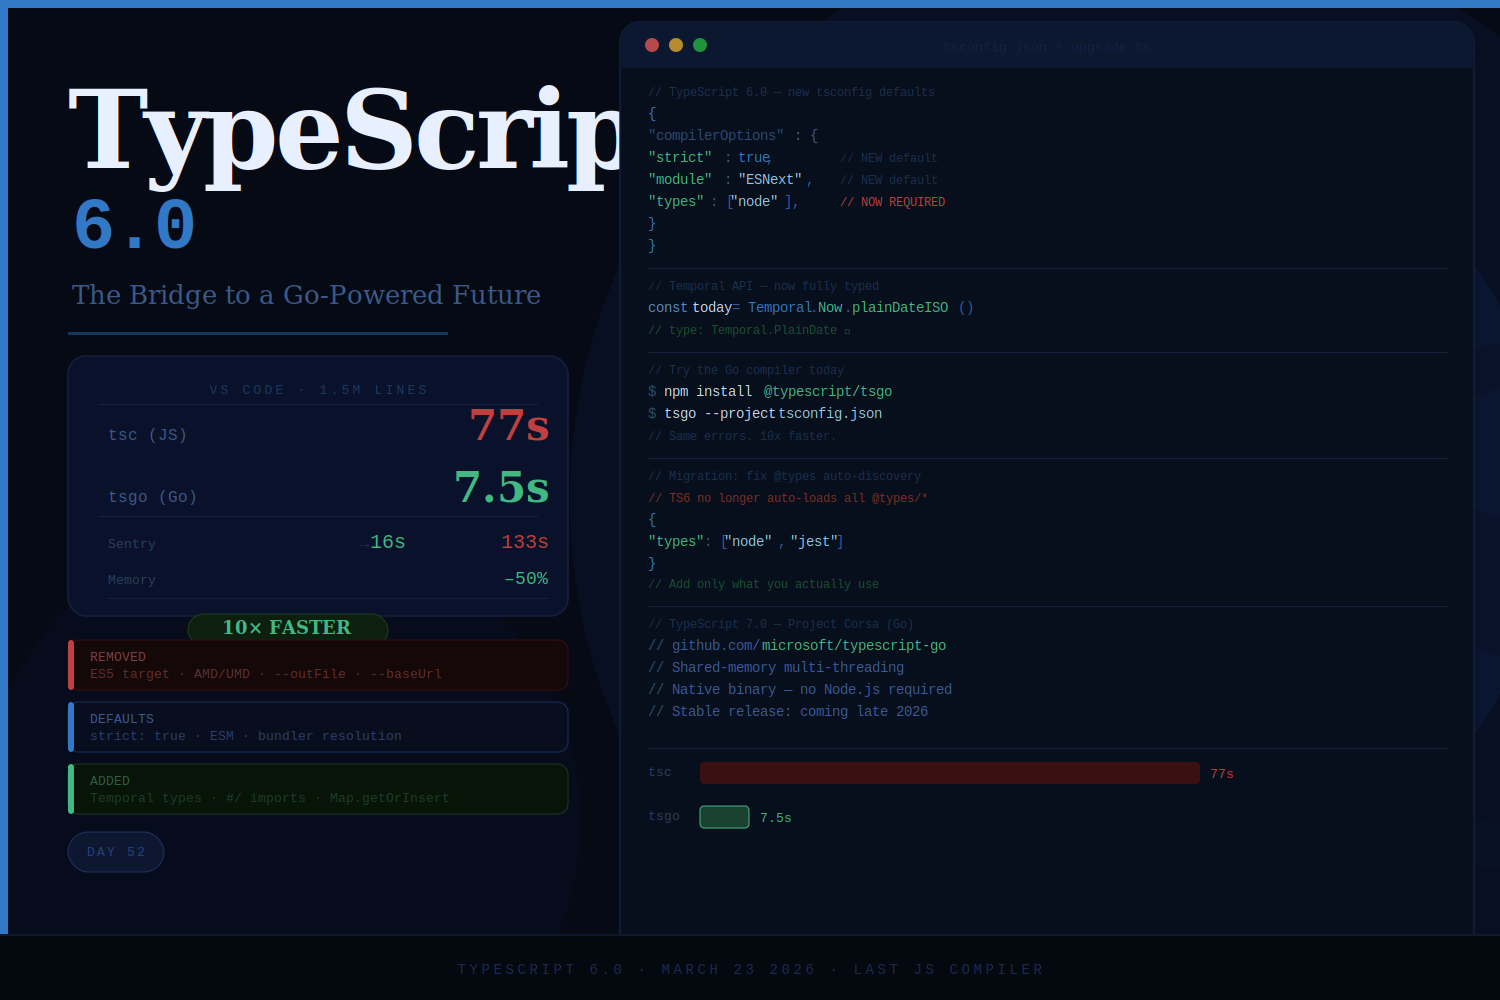Select the 10× FASTER badge

(x=287, y=628)
